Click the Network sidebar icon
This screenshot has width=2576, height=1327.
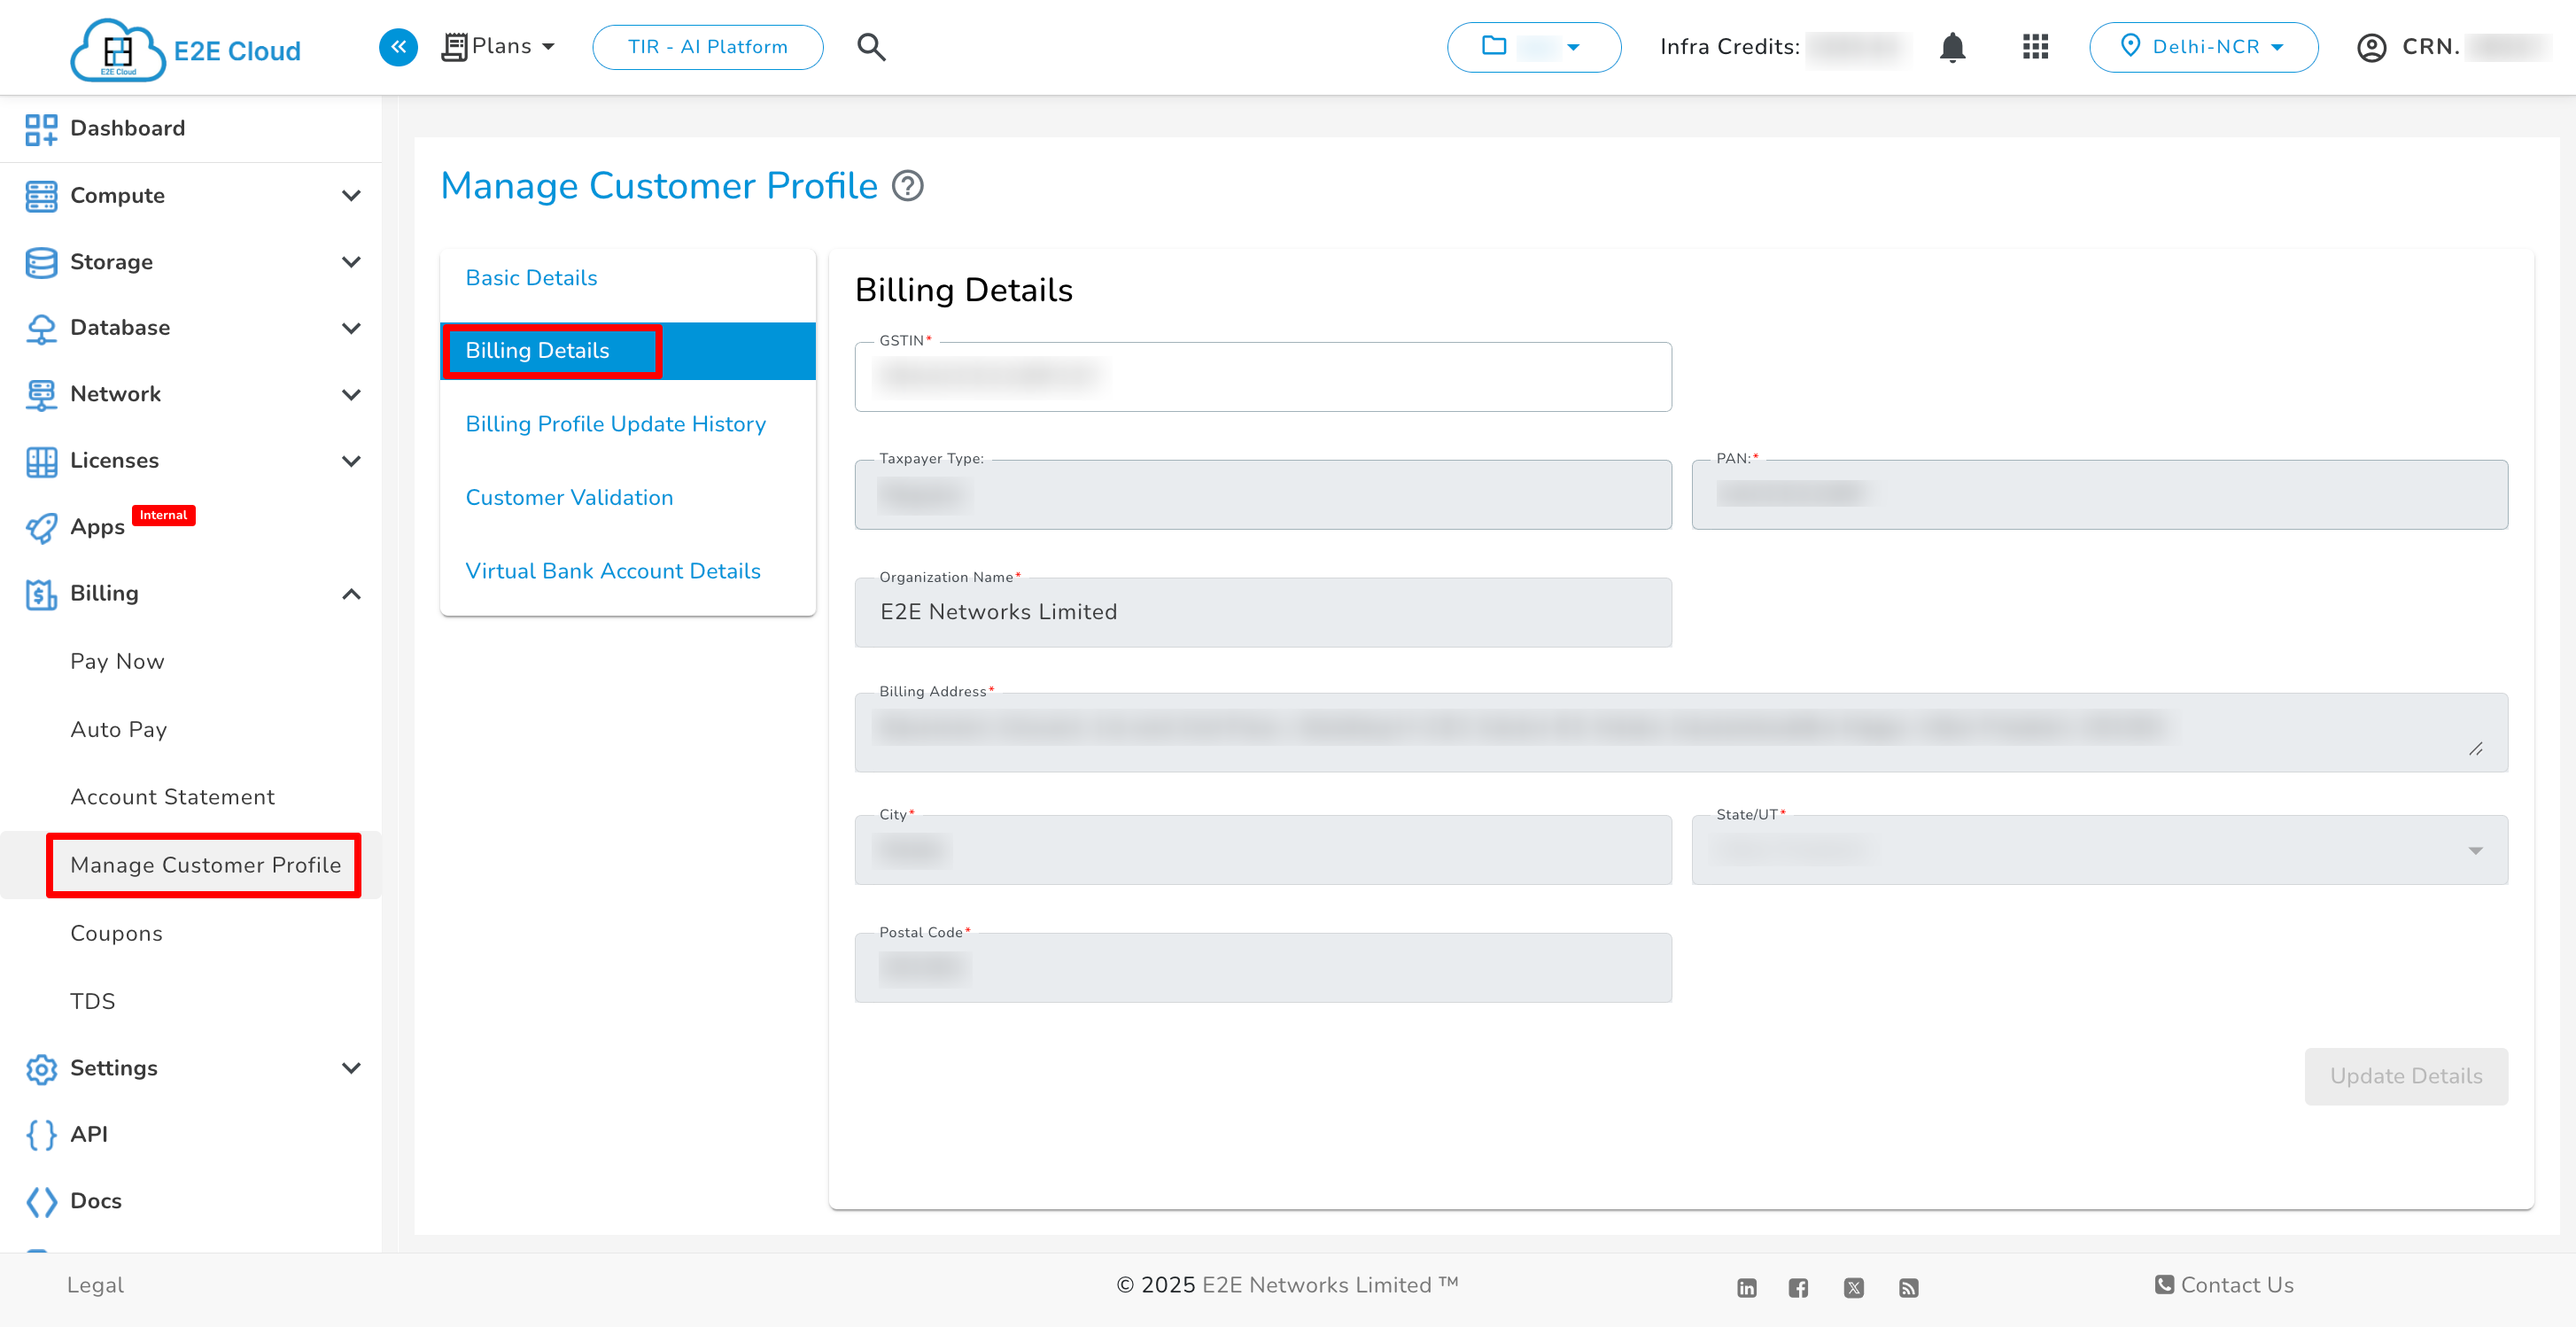(41, 394)
